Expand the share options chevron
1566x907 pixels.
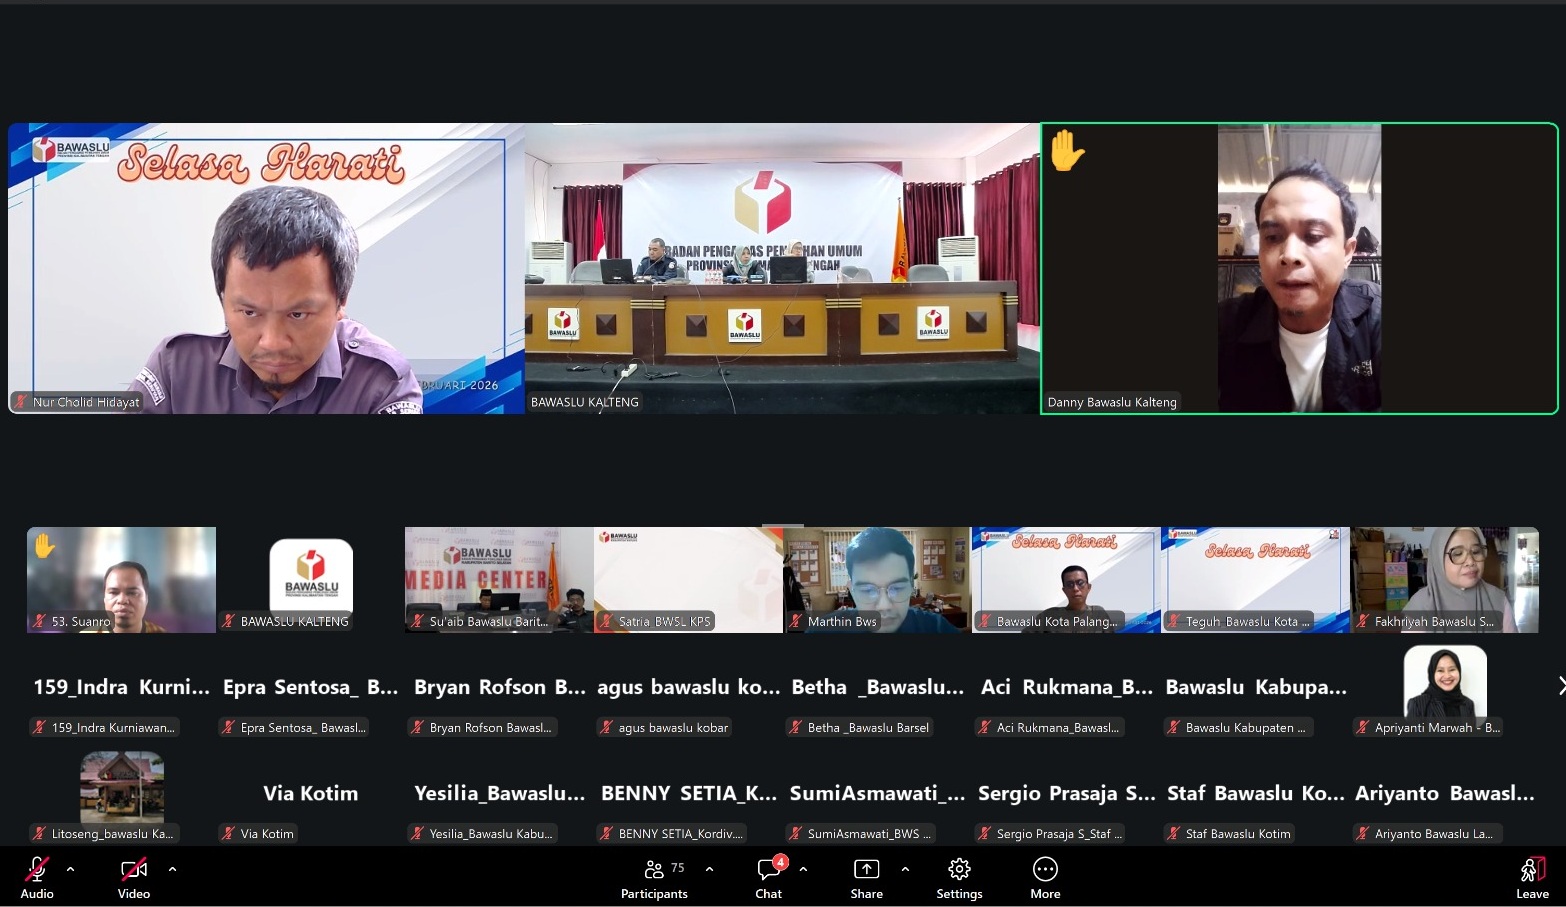[x=905, y=869]
